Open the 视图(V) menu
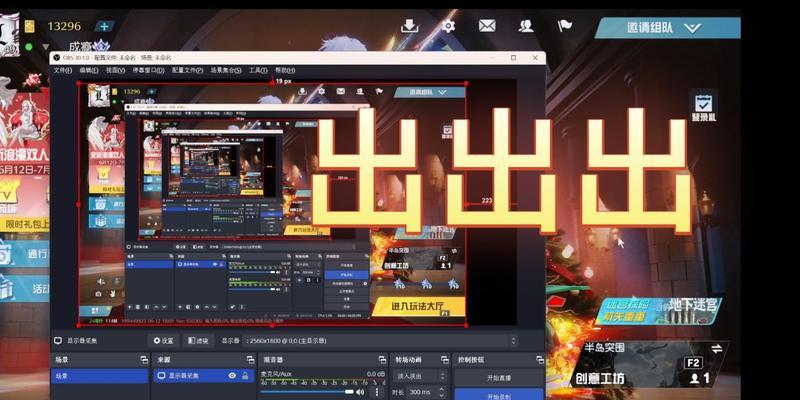The height and width of the screenshot is (400, 800). 115,70
